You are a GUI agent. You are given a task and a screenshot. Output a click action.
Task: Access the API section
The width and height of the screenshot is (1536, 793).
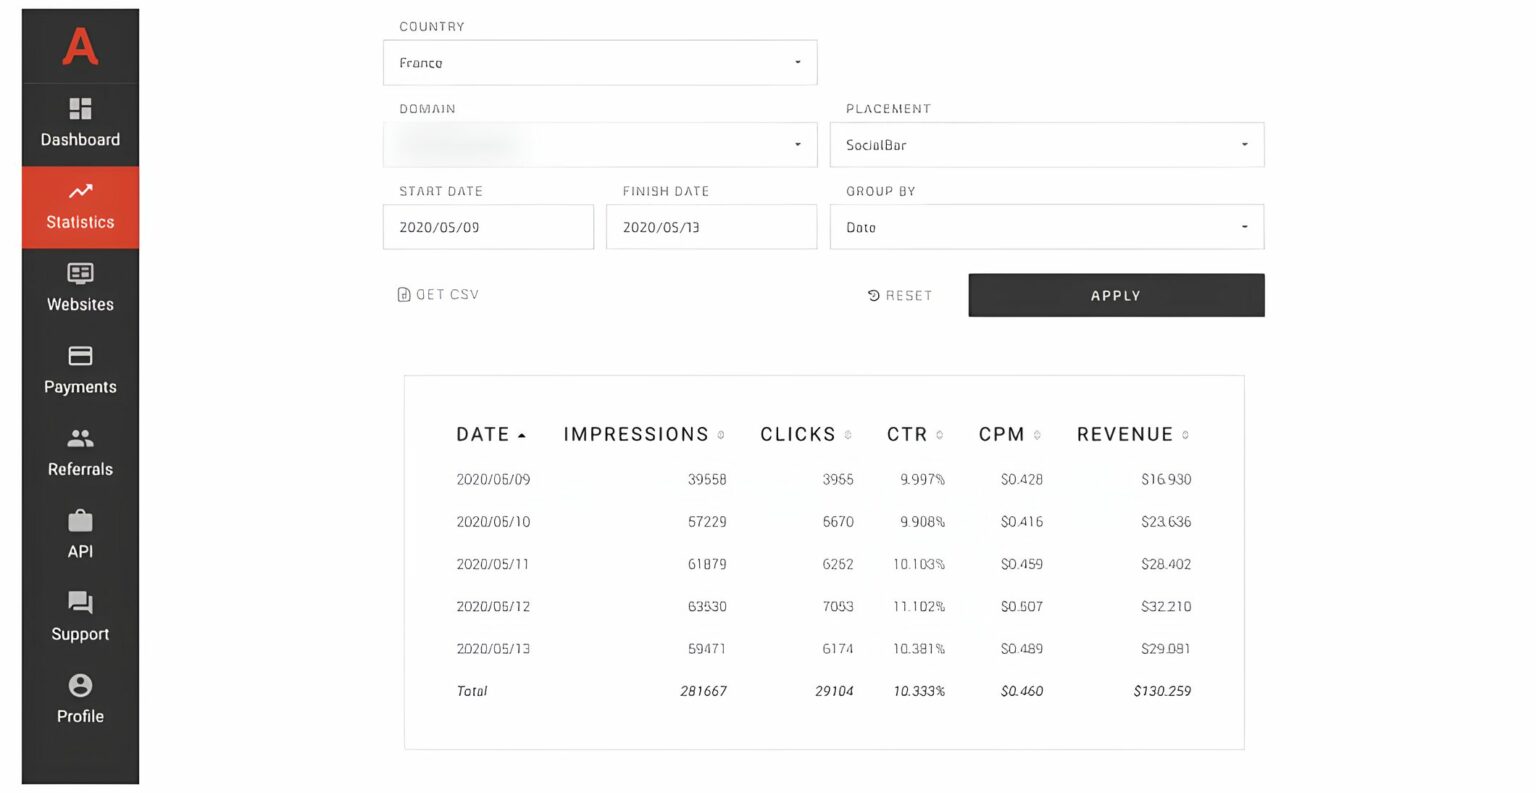80,537
